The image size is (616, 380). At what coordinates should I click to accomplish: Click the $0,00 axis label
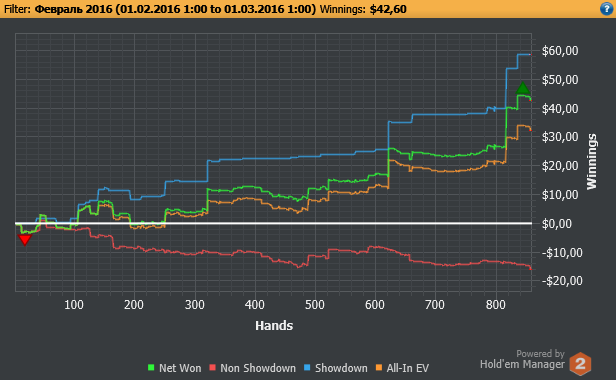point(557,224)
